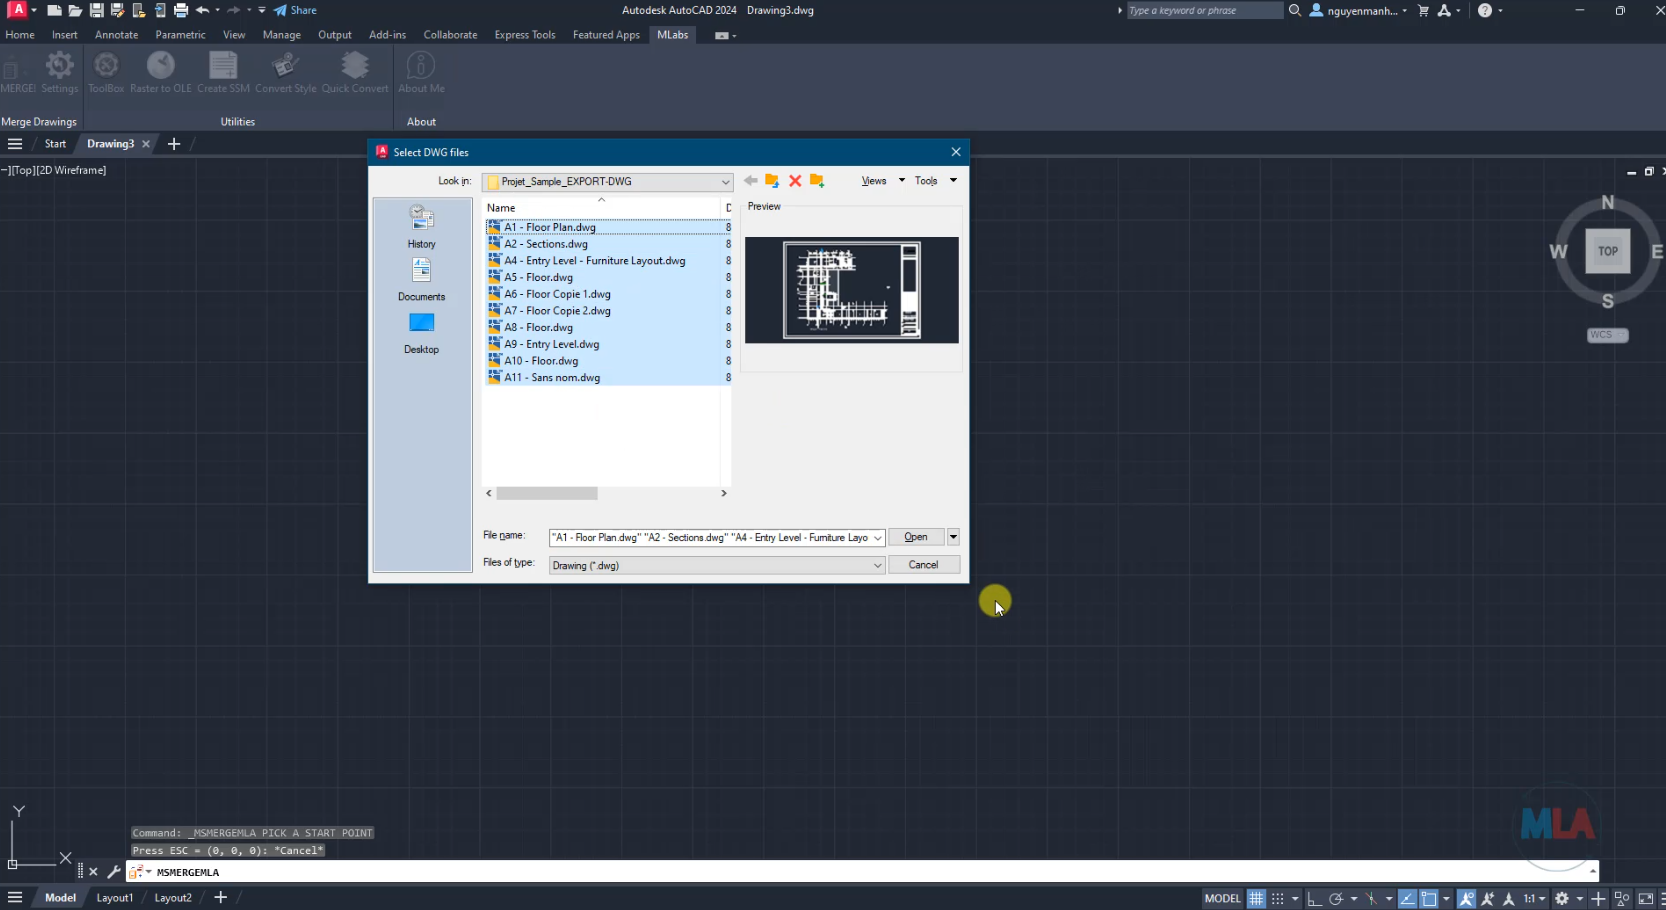1666x910 pixels.
Task: Toggle ortho mode in the status bar
Action: coord(1315,898)
